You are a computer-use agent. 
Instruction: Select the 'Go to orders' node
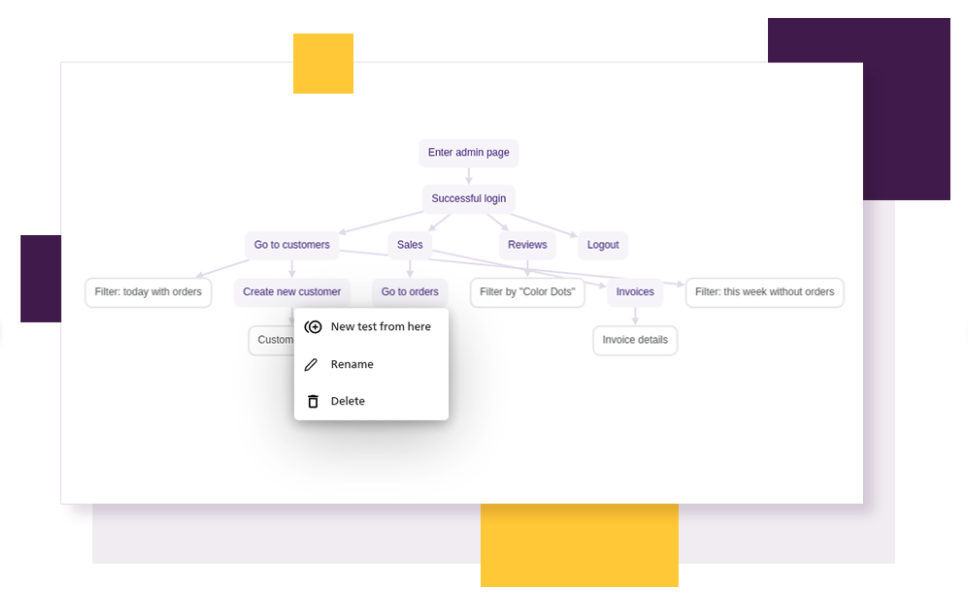[x=410, y=292]
